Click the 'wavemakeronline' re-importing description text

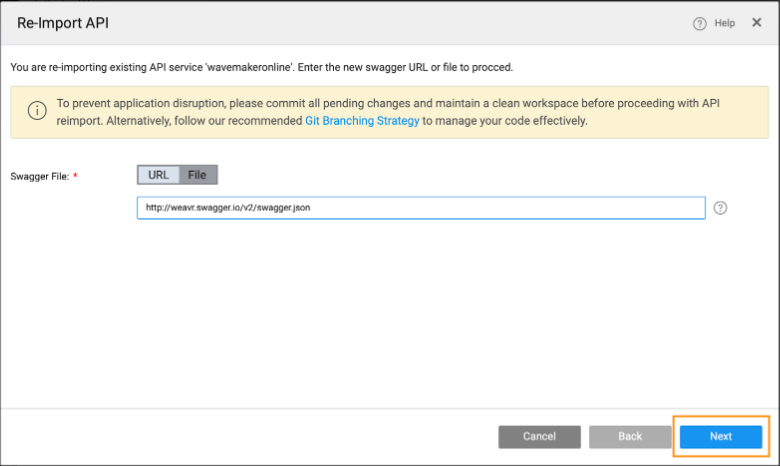click(x=260, y=67)
